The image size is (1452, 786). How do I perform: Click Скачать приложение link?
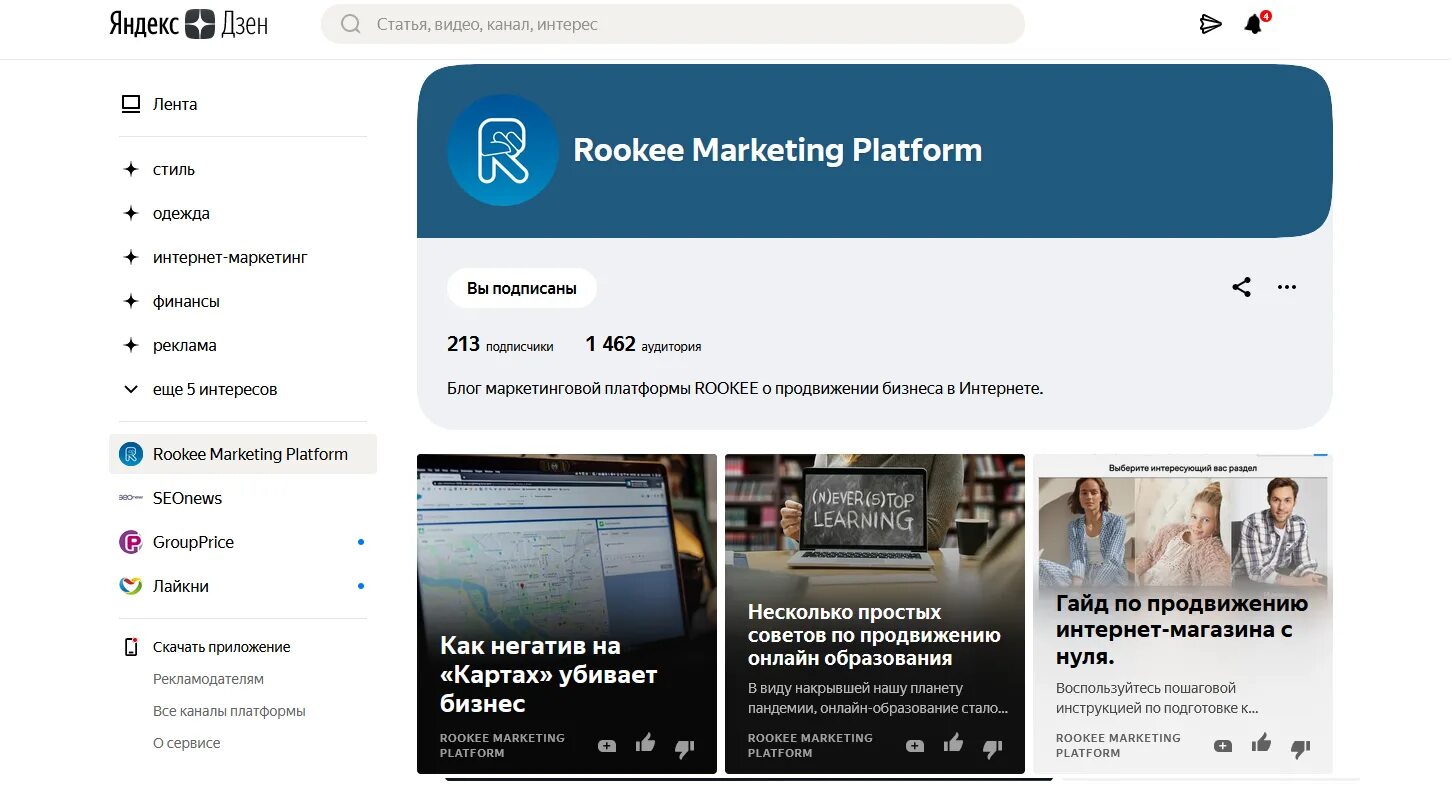(x=221, y=647)
